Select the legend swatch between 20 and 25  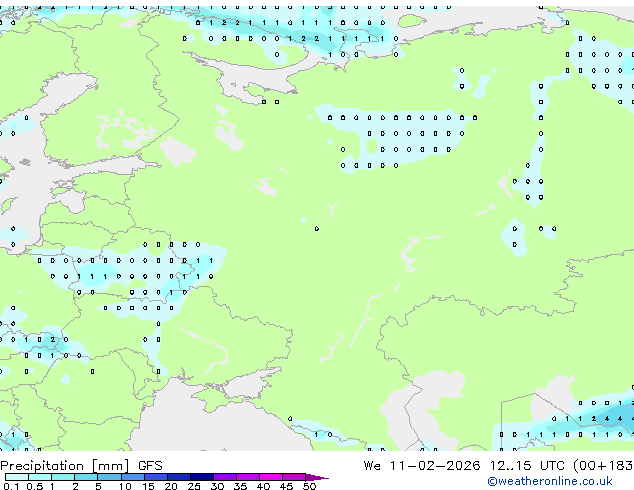tap(178, 477)
